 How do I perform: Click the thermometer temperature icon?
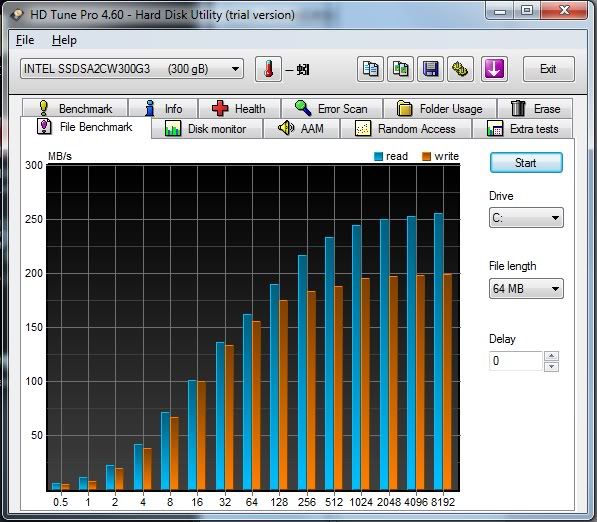coord(268,69)
